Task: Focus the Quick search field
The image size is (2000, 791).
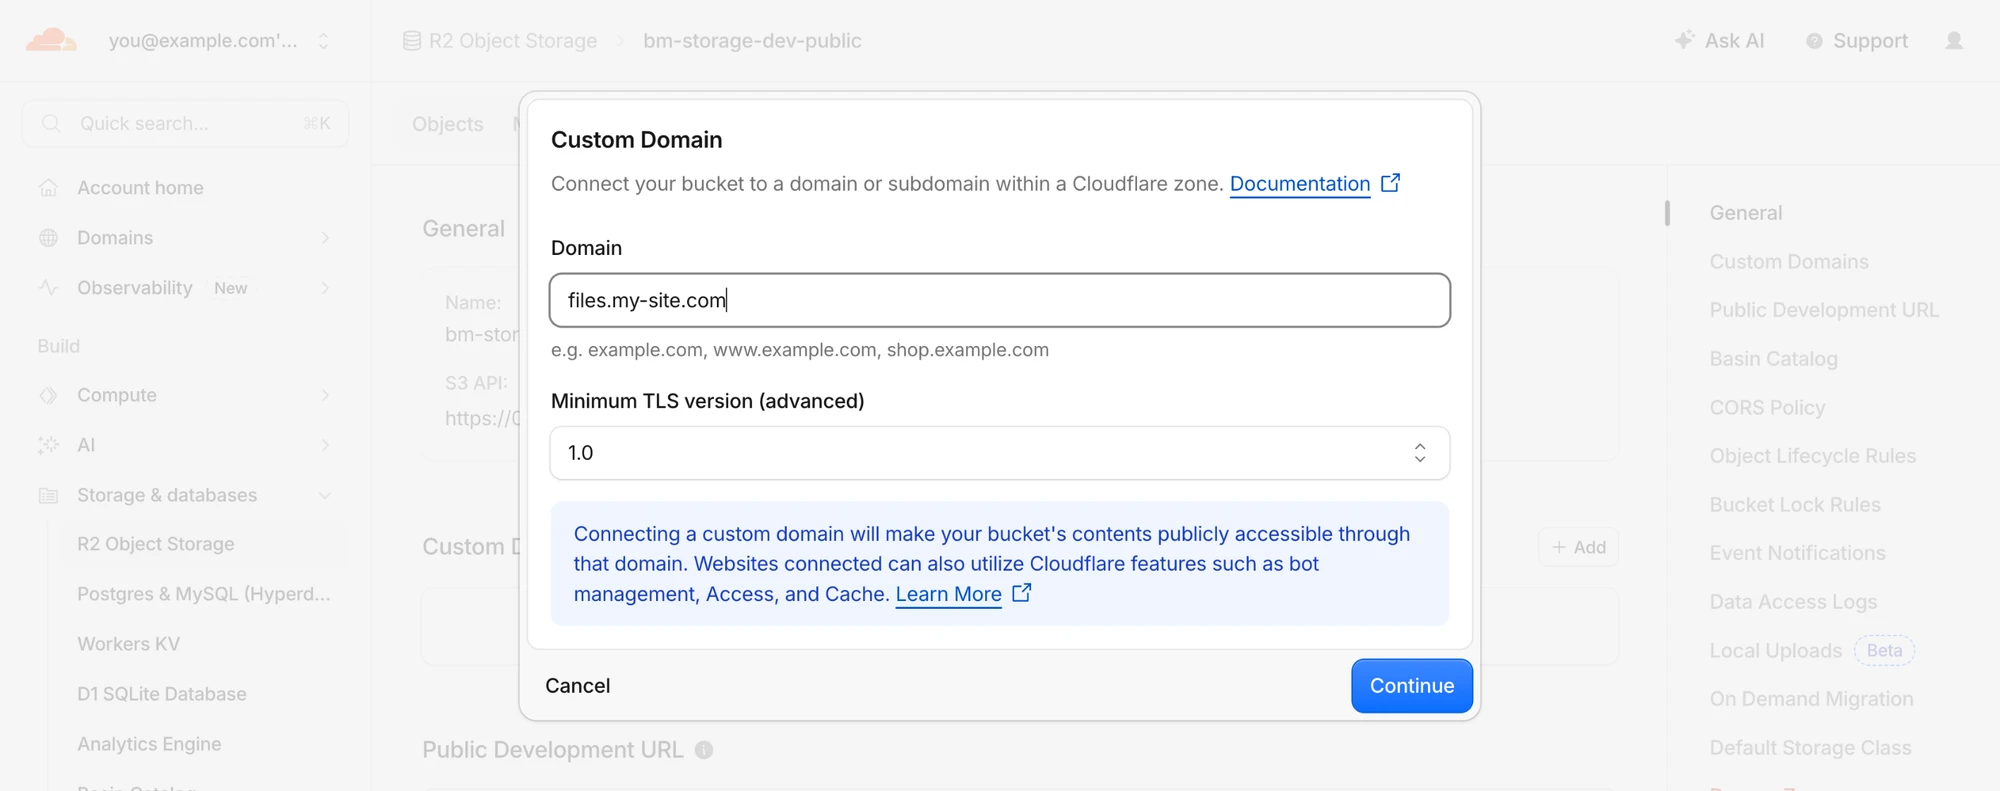Action: coord(185,123)
